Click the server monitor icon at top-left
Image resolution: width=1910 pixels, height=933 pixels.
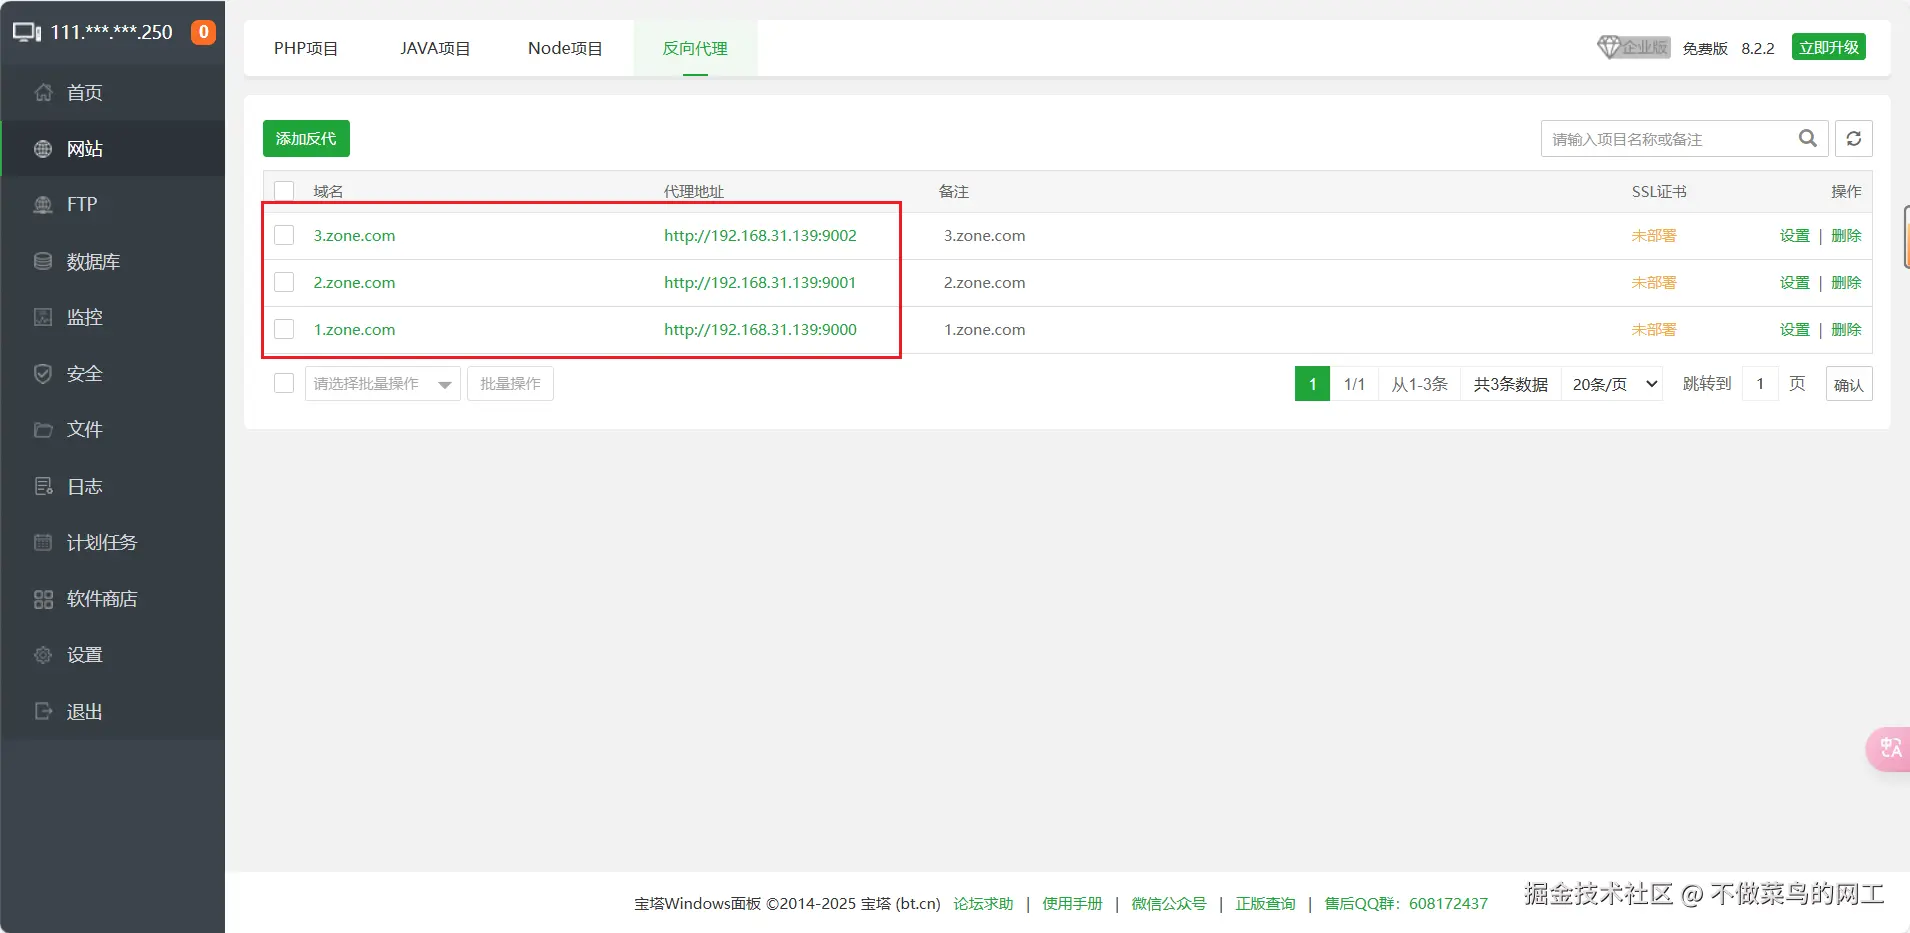click(x=27, y=32)
